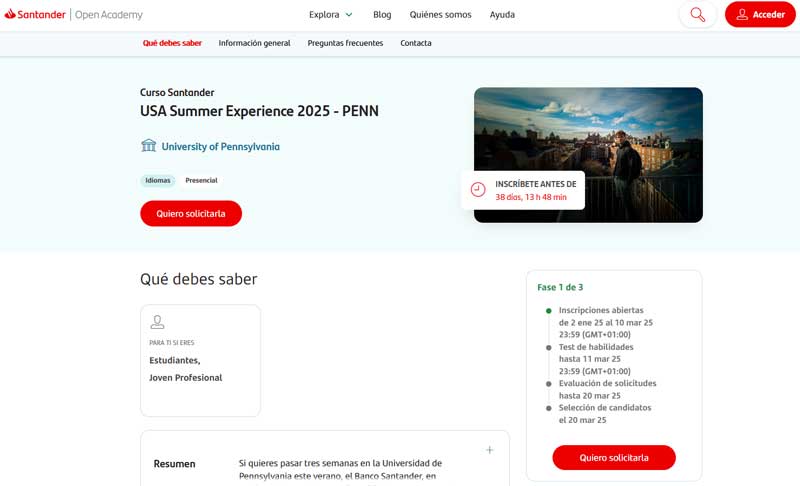Click the person icon in audience card
The image size is (800, 486).
coord(157,322)
